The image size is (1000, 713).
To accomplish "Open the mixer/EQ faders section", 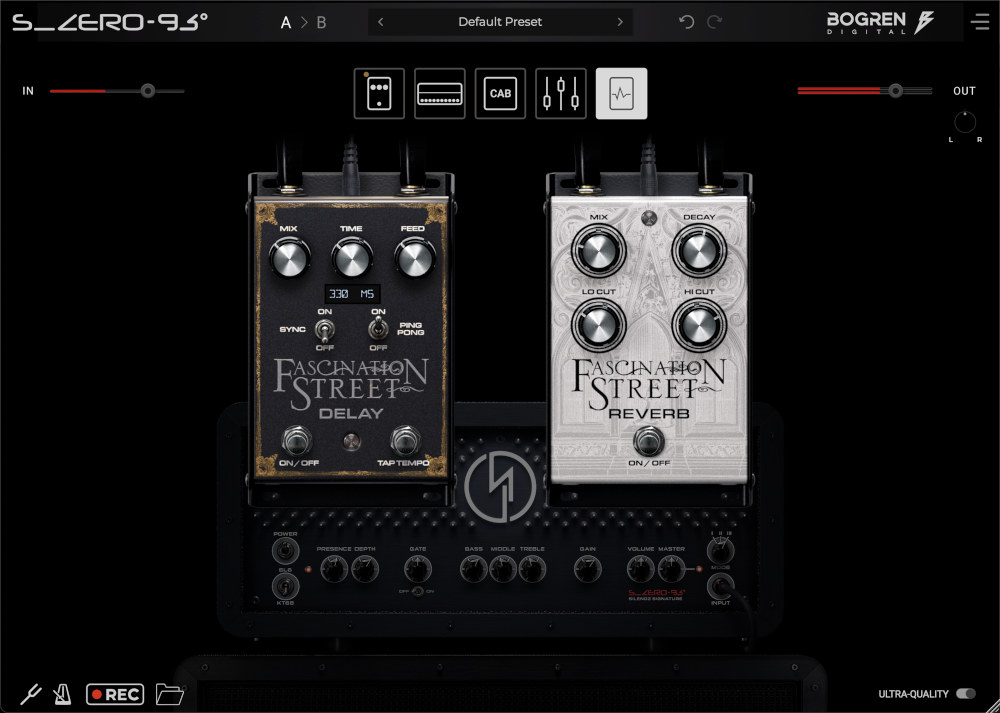I will click(x=561, y=94).
